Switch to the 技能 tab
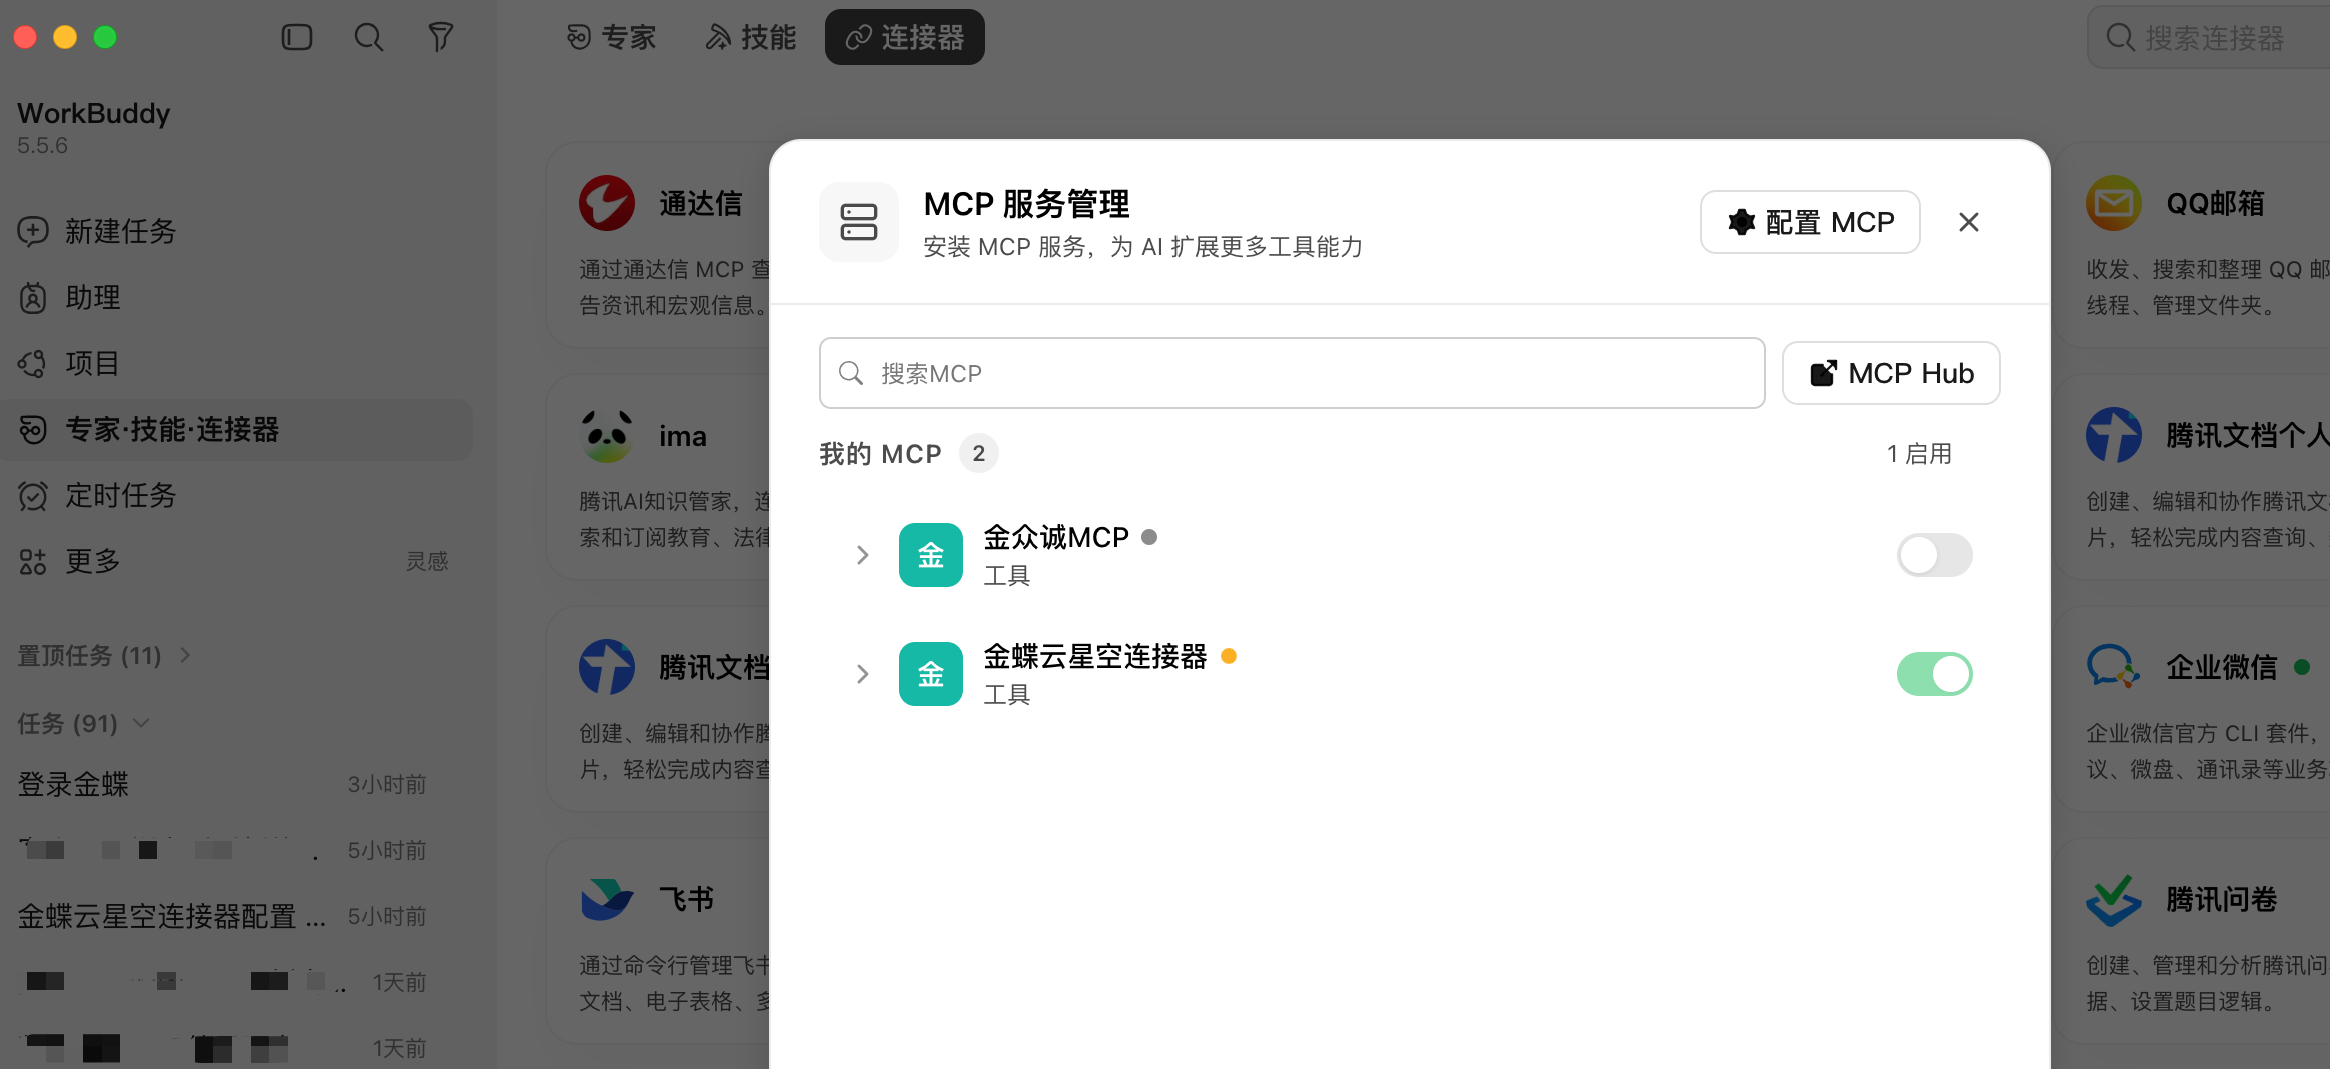 click(751, 38)
